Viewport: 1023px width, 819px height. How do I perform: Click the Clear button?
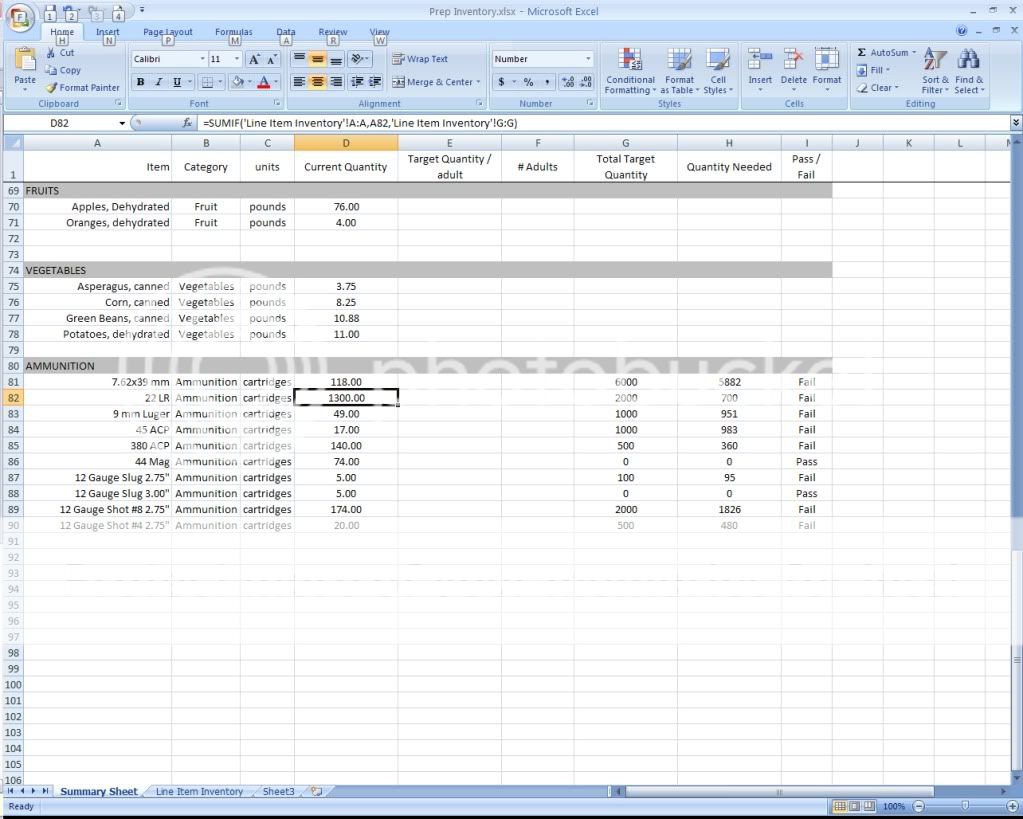pos(878,87)
